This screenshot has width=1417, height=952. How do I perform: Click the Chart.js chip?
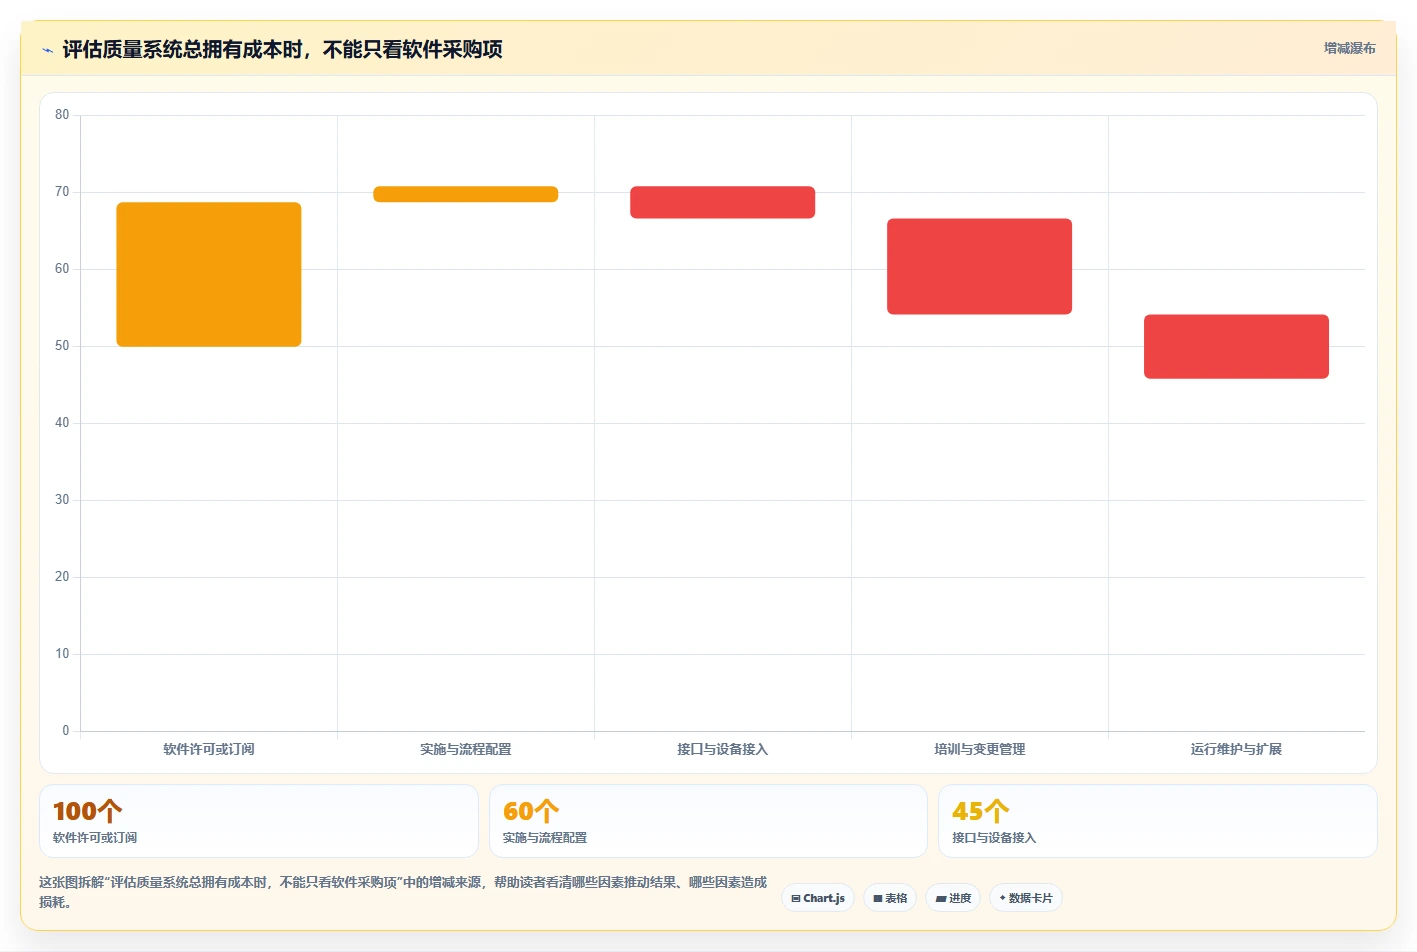818,898
